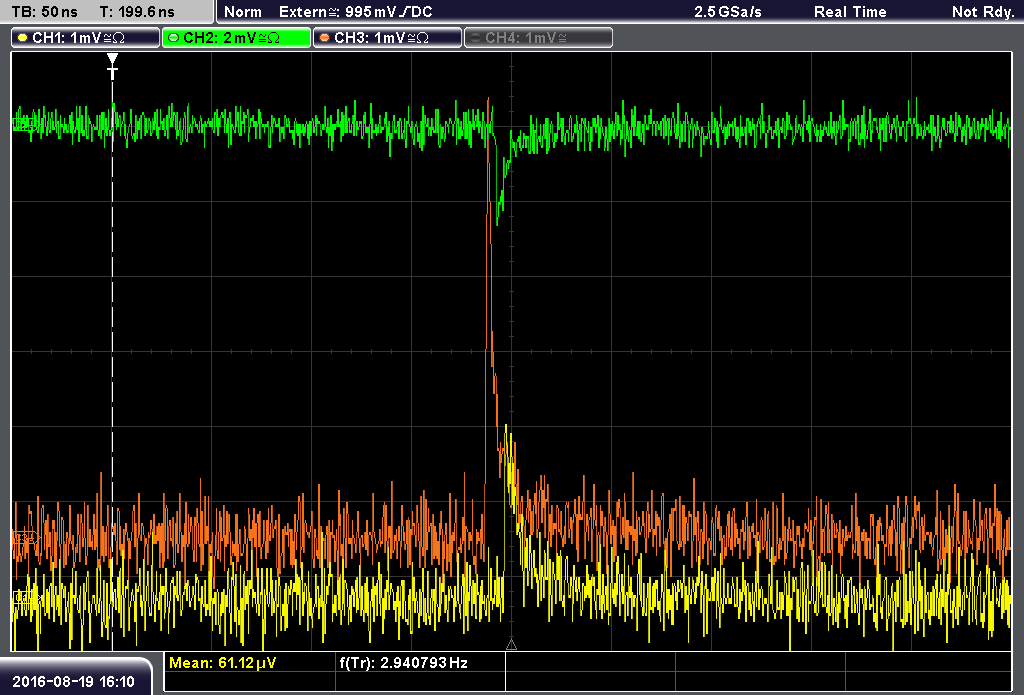Click the TB: 50 ns timebase readout

[44, 12]
